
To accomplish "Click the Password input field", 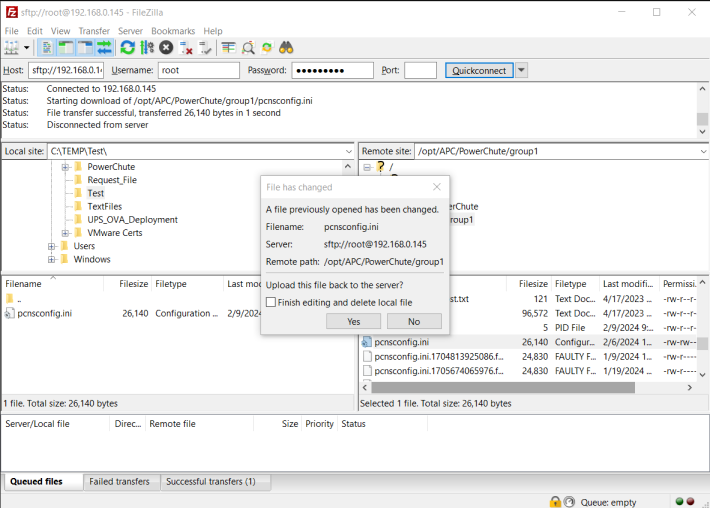I will coord(332,70).
